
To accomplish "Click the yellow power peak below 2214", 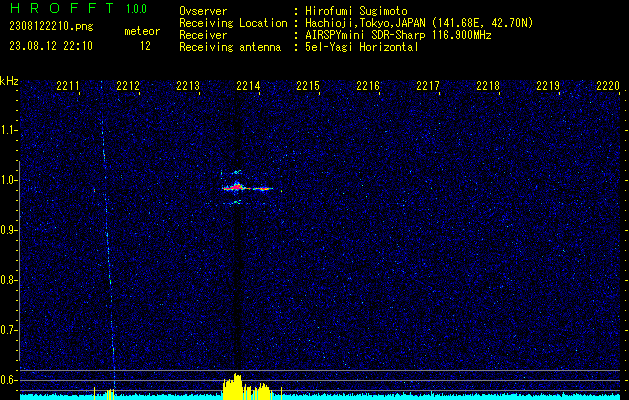I will coord(234,386).
